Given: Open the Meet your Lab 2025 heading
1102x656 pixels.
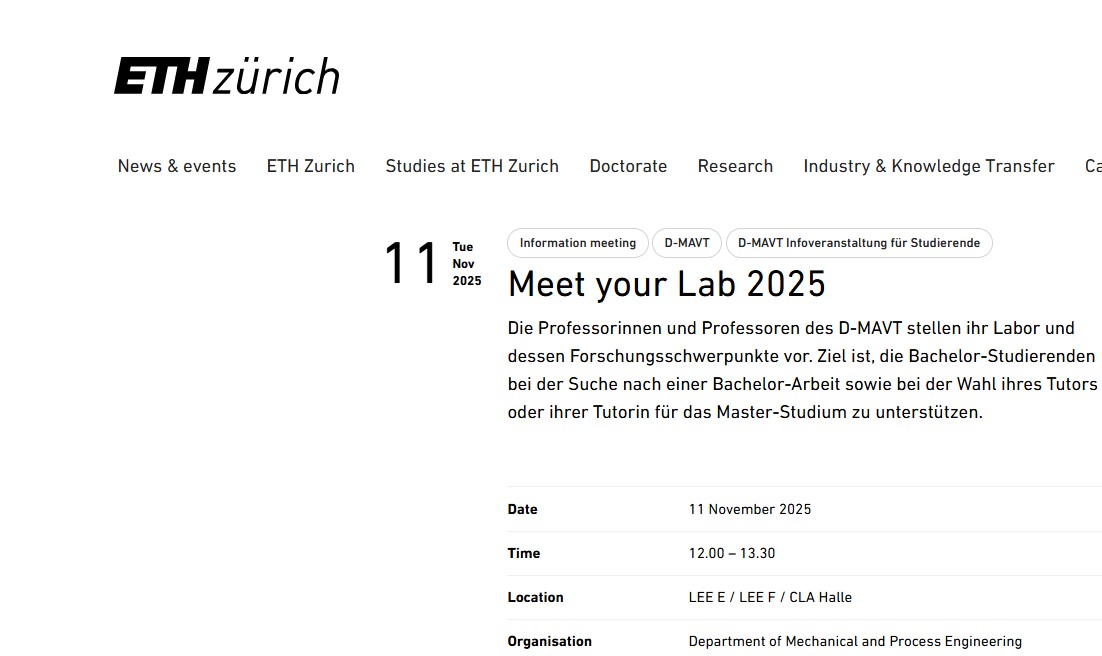Looking at the screenshot, I should [667, 284].
